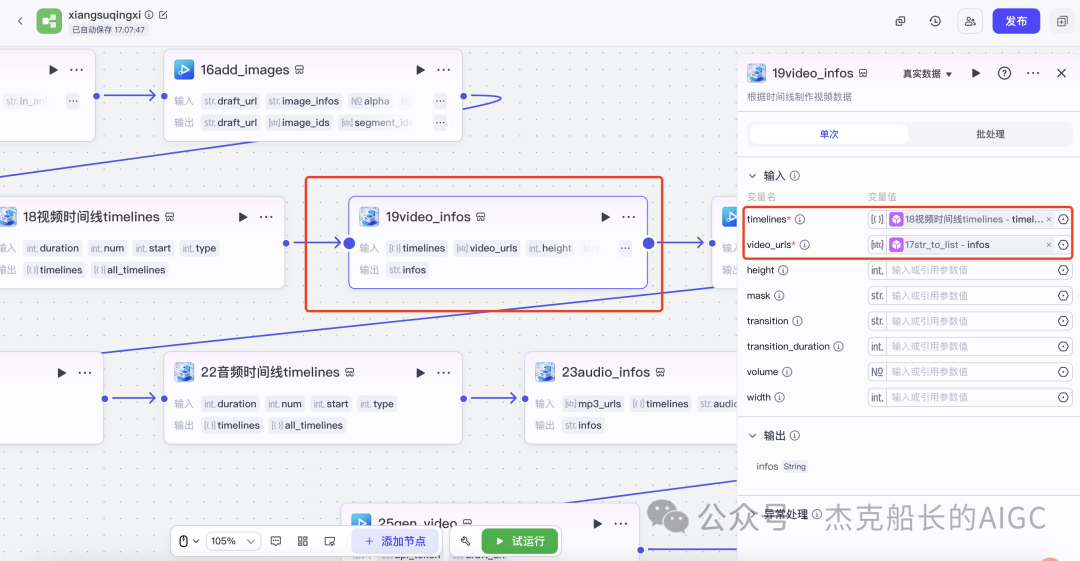Click the comment icon in bottom toolbar
Viewport: 1080px width, 561px height.
click(276, 541)
